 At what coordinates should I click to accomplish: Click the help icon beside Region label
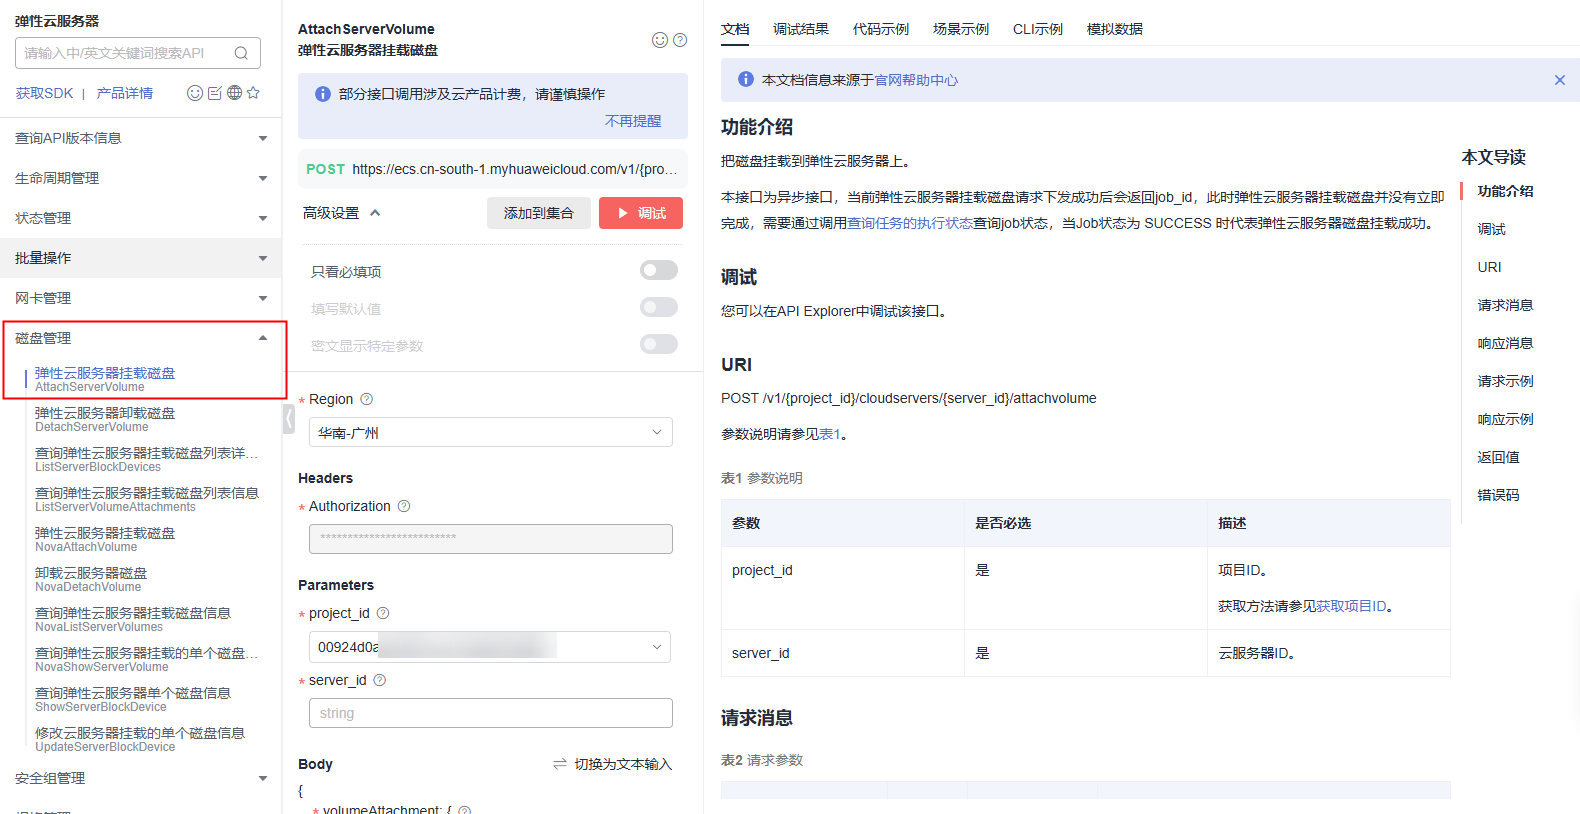coord(366,399)
